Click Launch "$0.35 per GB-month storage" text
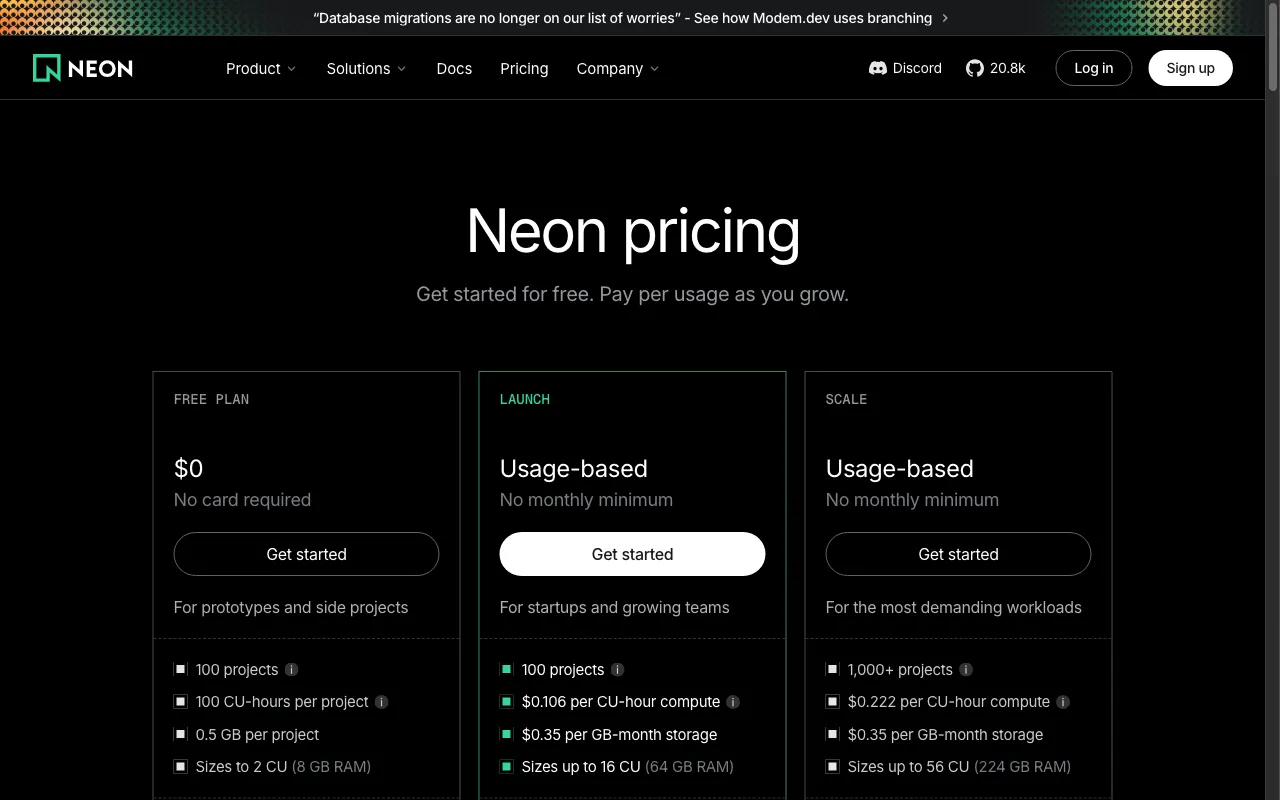Screen dimensions: 1280x800 pos(619,734)
